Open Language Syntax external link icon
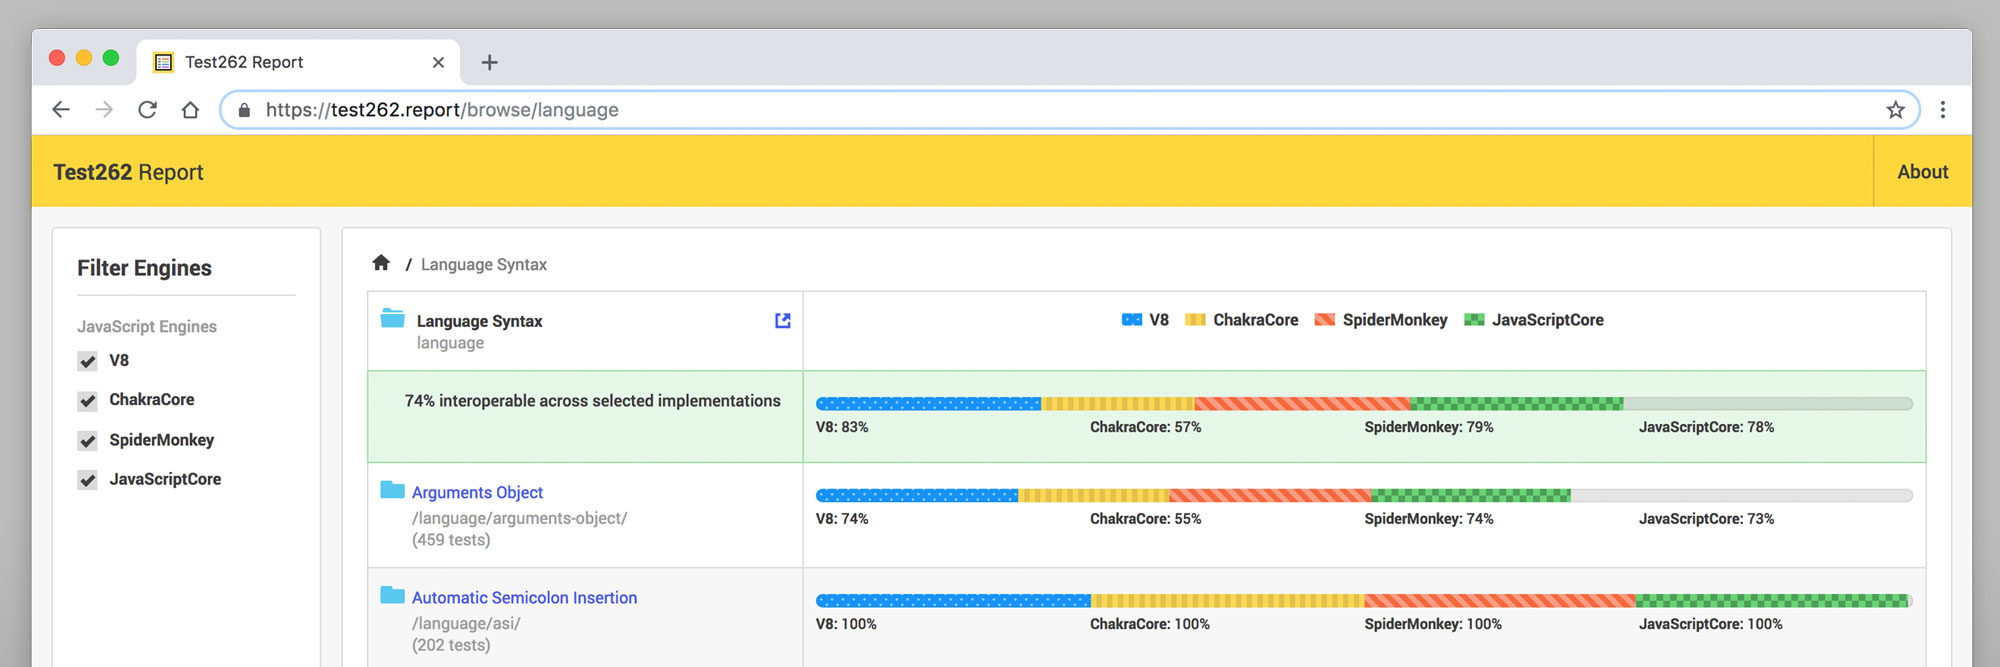The image size is (2000, 667). coord(783,320)
